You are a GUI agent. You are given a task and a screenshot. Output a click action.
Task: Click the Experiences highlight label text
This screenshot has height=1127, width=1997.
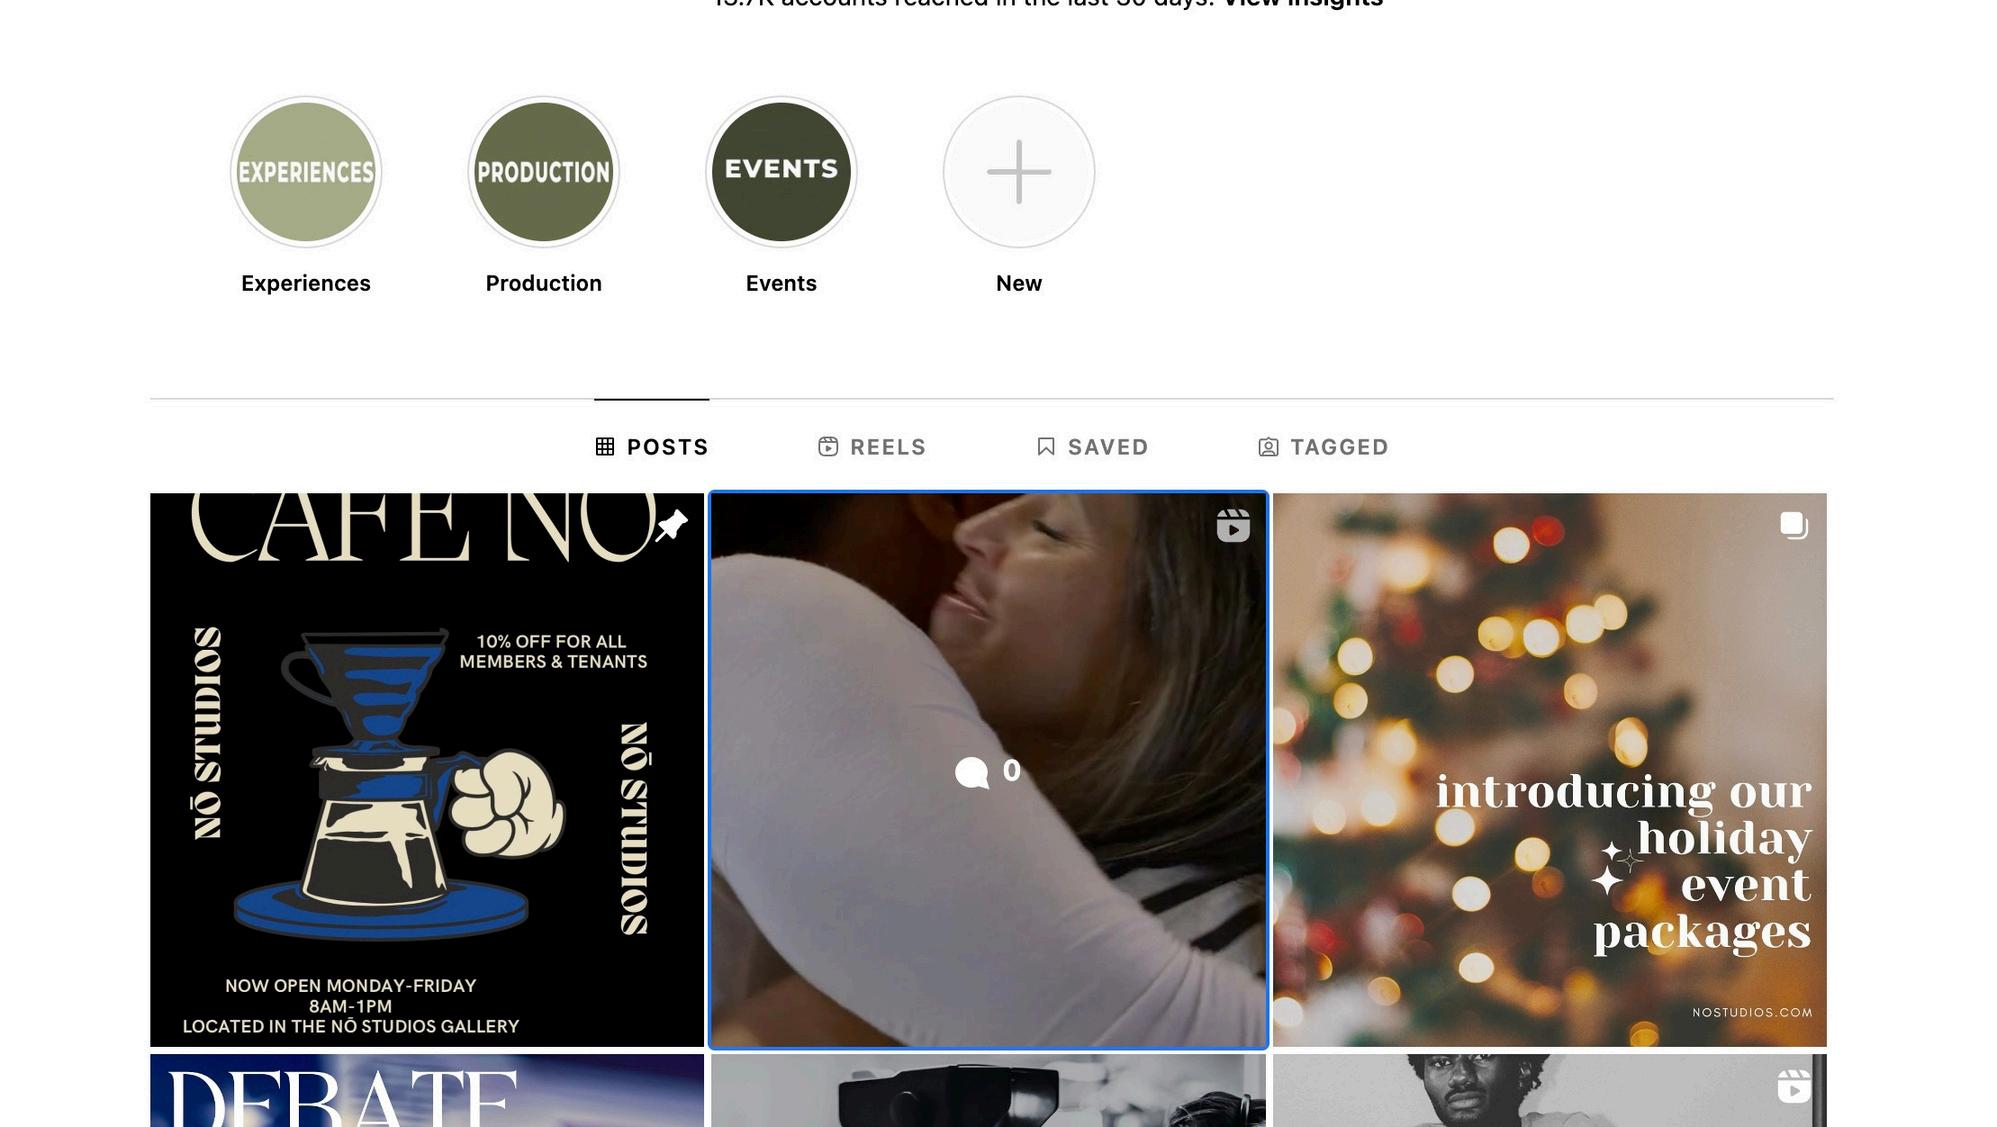[306, 283]
